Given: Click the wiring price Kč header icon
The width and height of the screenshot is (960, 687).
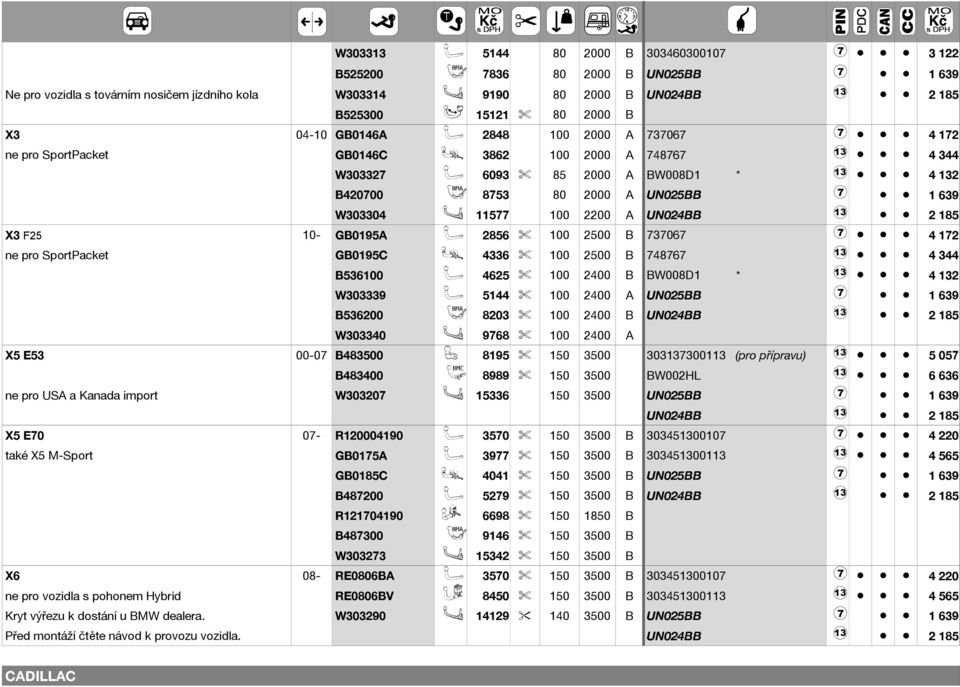Looking at the screenshot, I should coord(938,20).
